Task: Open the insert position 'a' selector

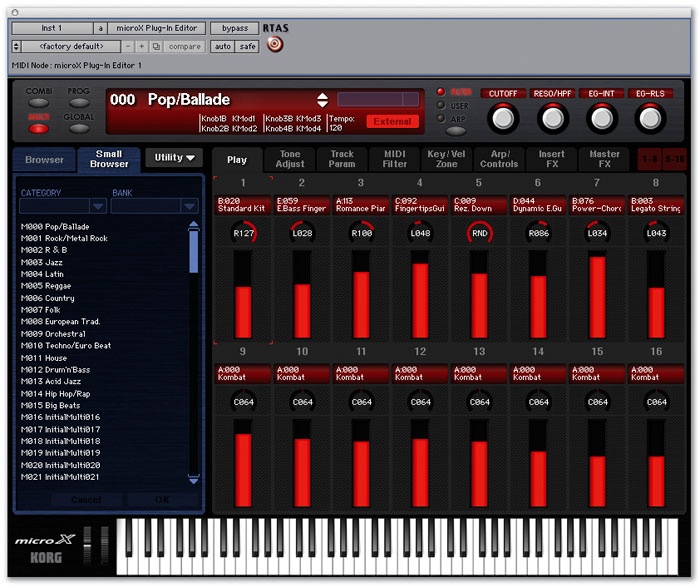Action: pyautogui.click(x=100, y=28)
